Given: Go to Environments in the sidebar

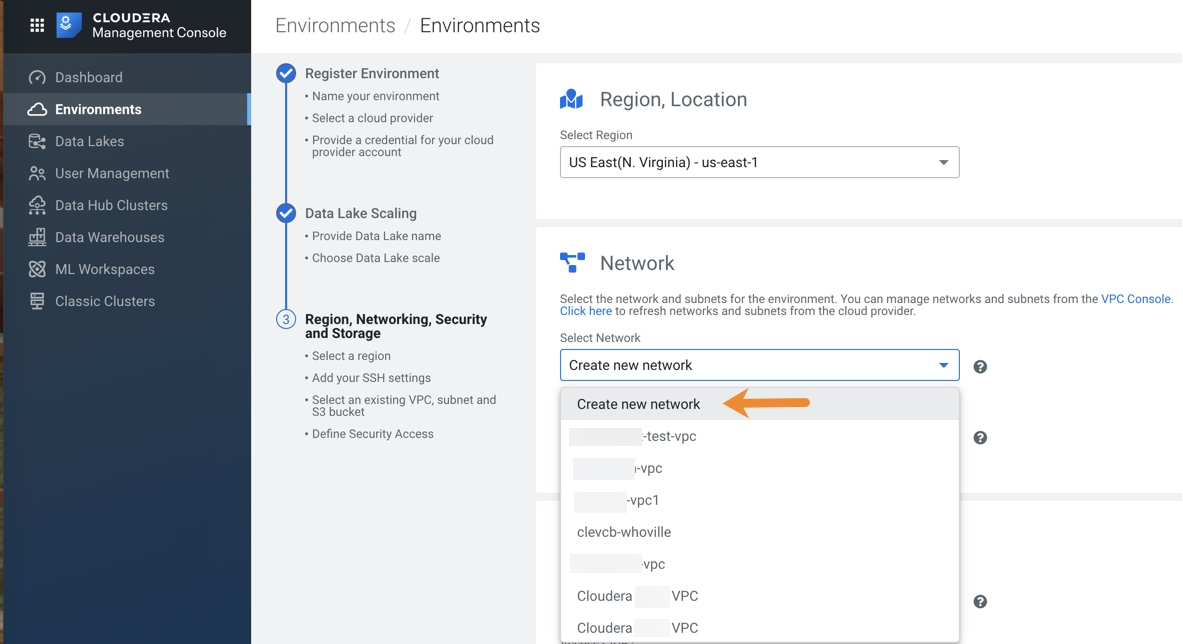Looking at the screenshot, I should (127, 109).
